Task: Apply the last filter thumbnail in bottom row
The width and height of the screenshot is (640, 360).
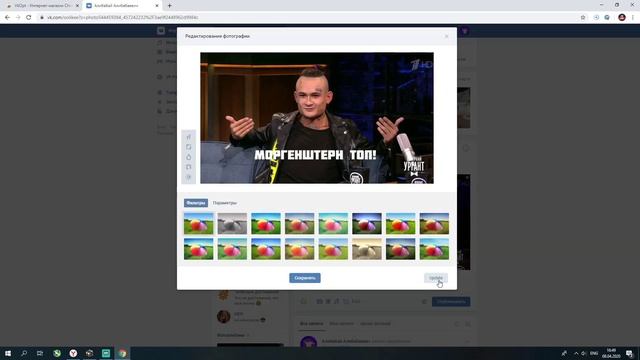Action: pos(434,249)
